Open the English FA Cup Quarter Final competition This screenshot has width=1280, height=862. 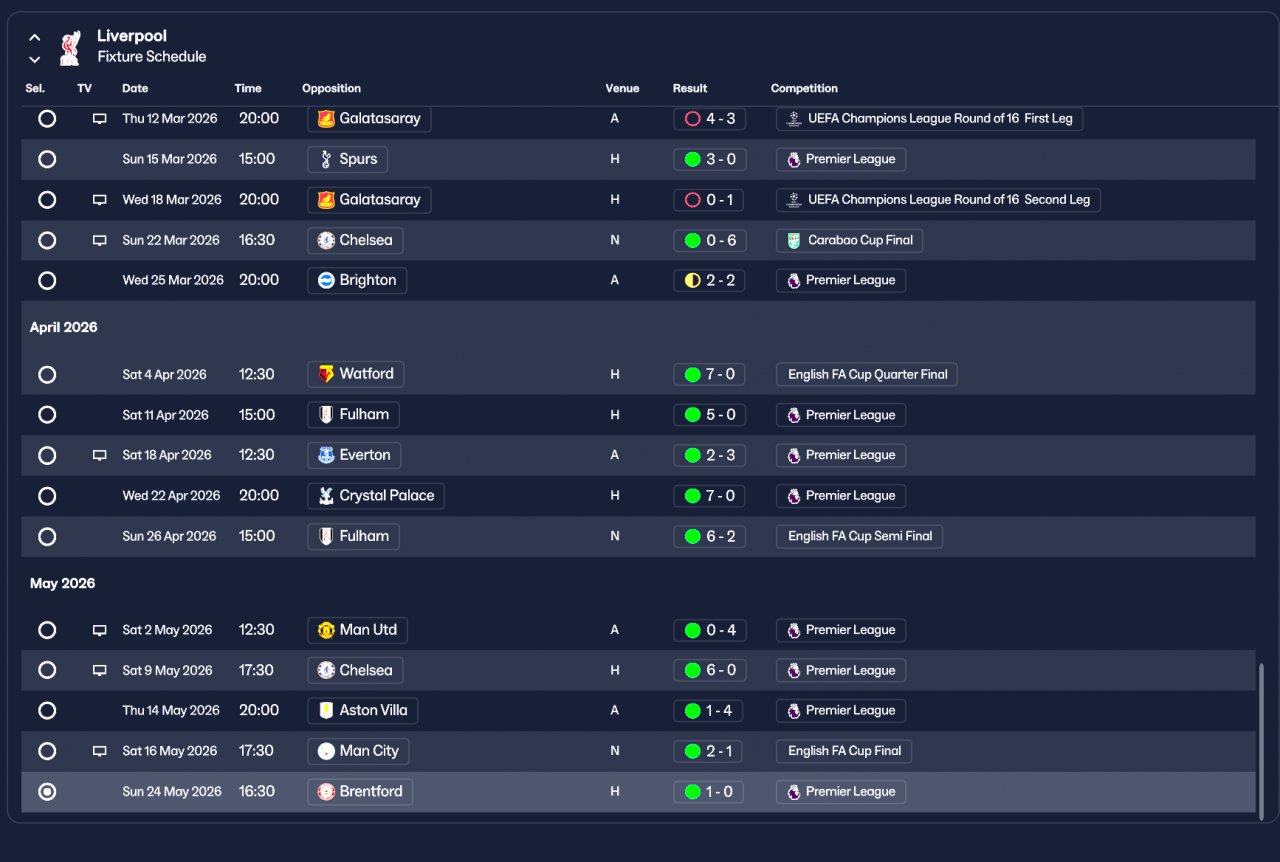click(x=867, y=375)
